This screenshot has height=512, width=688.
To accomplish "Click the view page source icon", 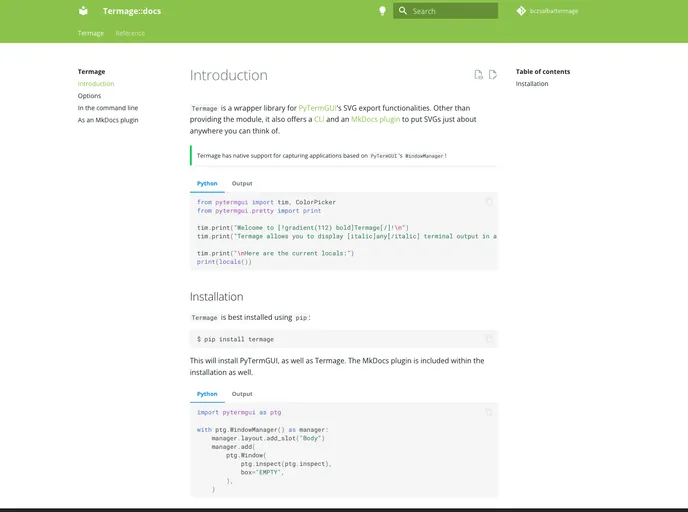I will tap(478, 75).
